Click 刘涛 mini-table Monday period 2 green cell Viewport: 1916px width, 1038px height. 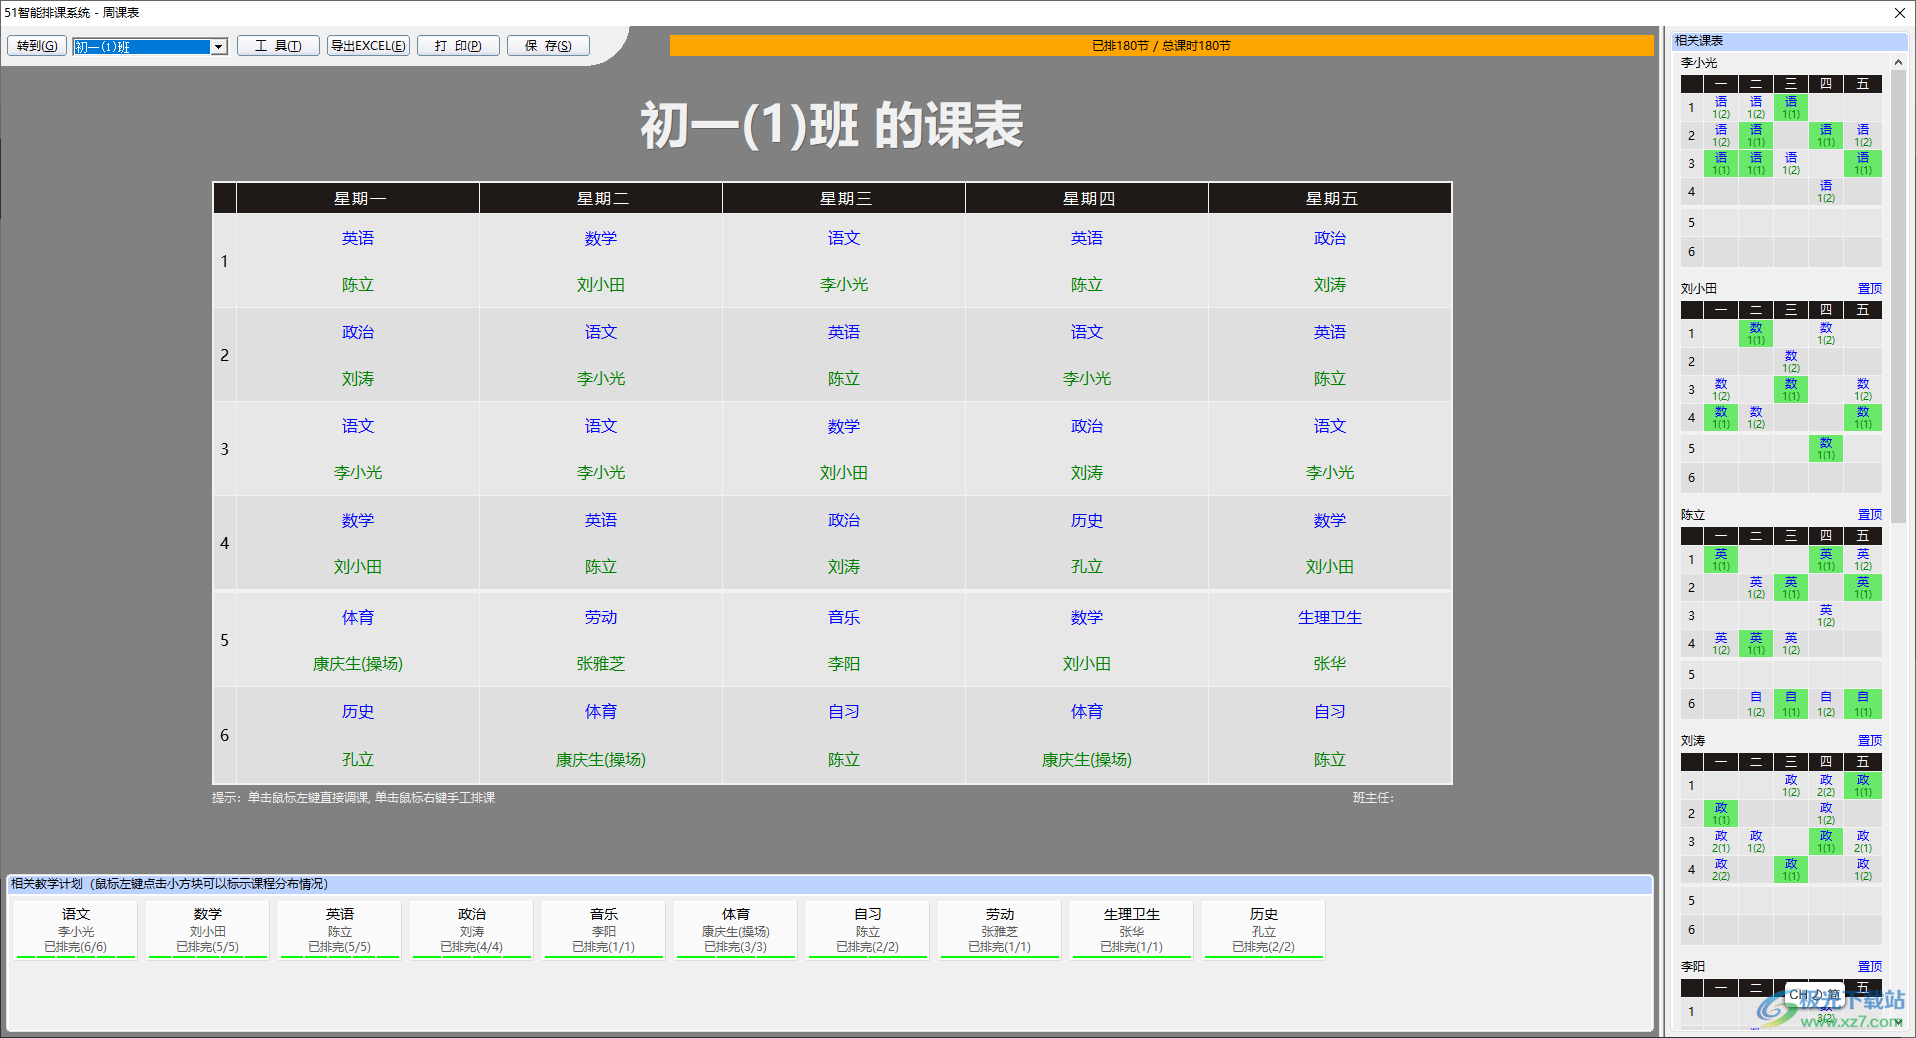tap(1721, 814)
